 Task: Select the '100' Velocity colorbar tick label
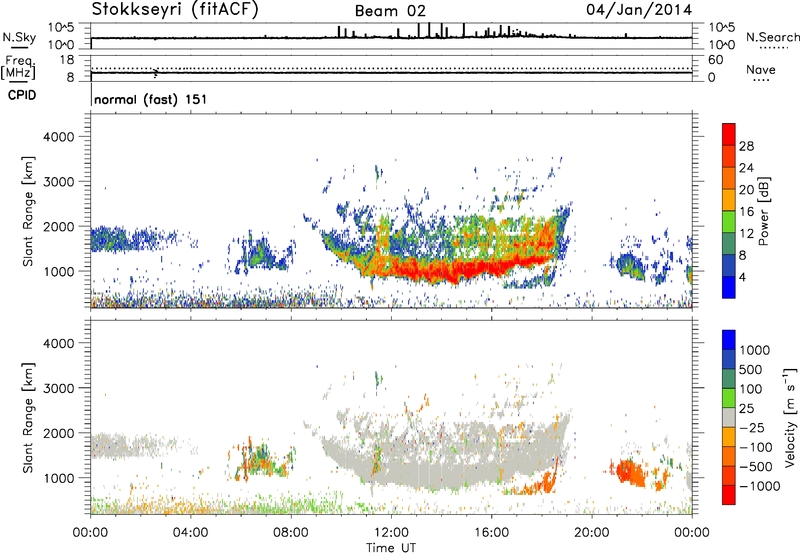click(750, 389)
